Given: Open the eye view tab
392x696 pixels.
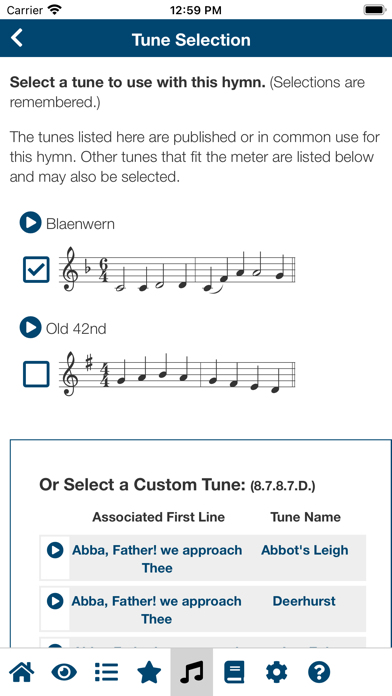Looking at the screenshot, I should (64, 672).
